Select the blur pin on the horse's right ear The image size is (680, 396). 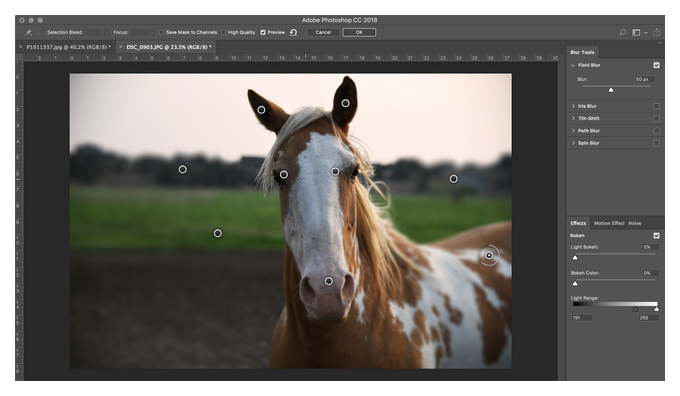pos(345,103)
